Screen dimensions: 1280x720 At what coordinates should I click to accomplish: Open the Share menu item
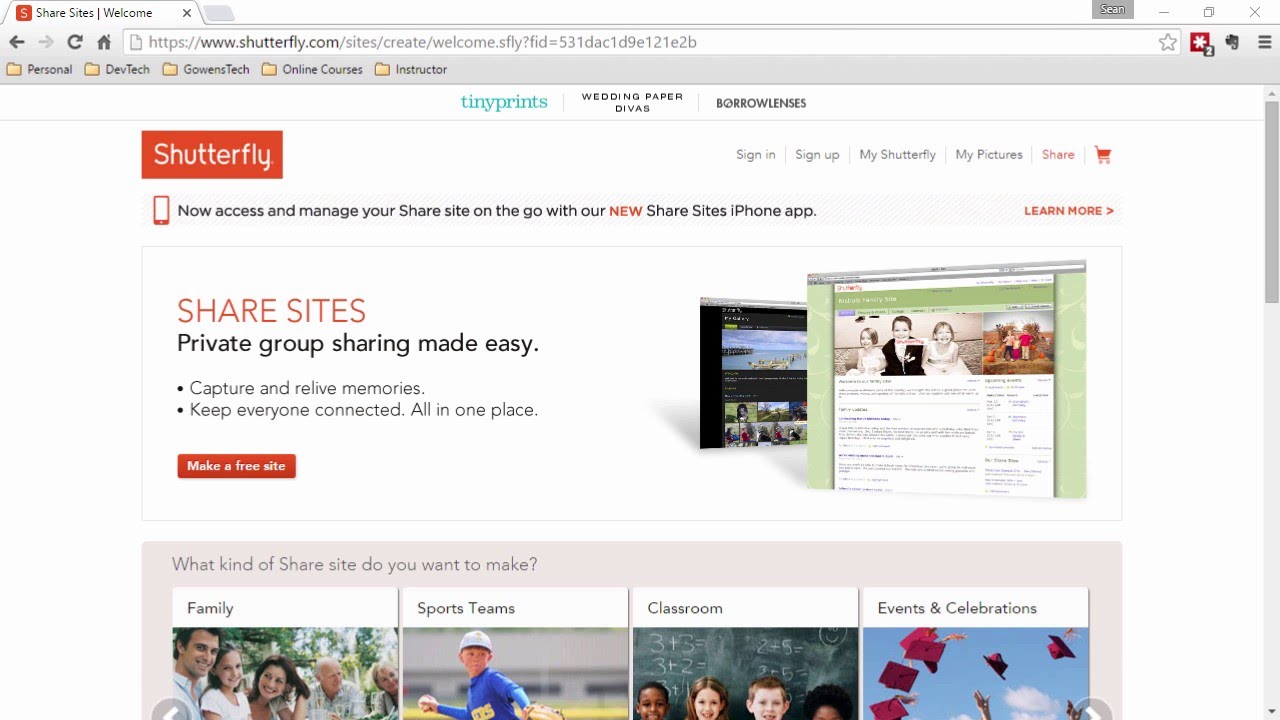coord(1058,155)
